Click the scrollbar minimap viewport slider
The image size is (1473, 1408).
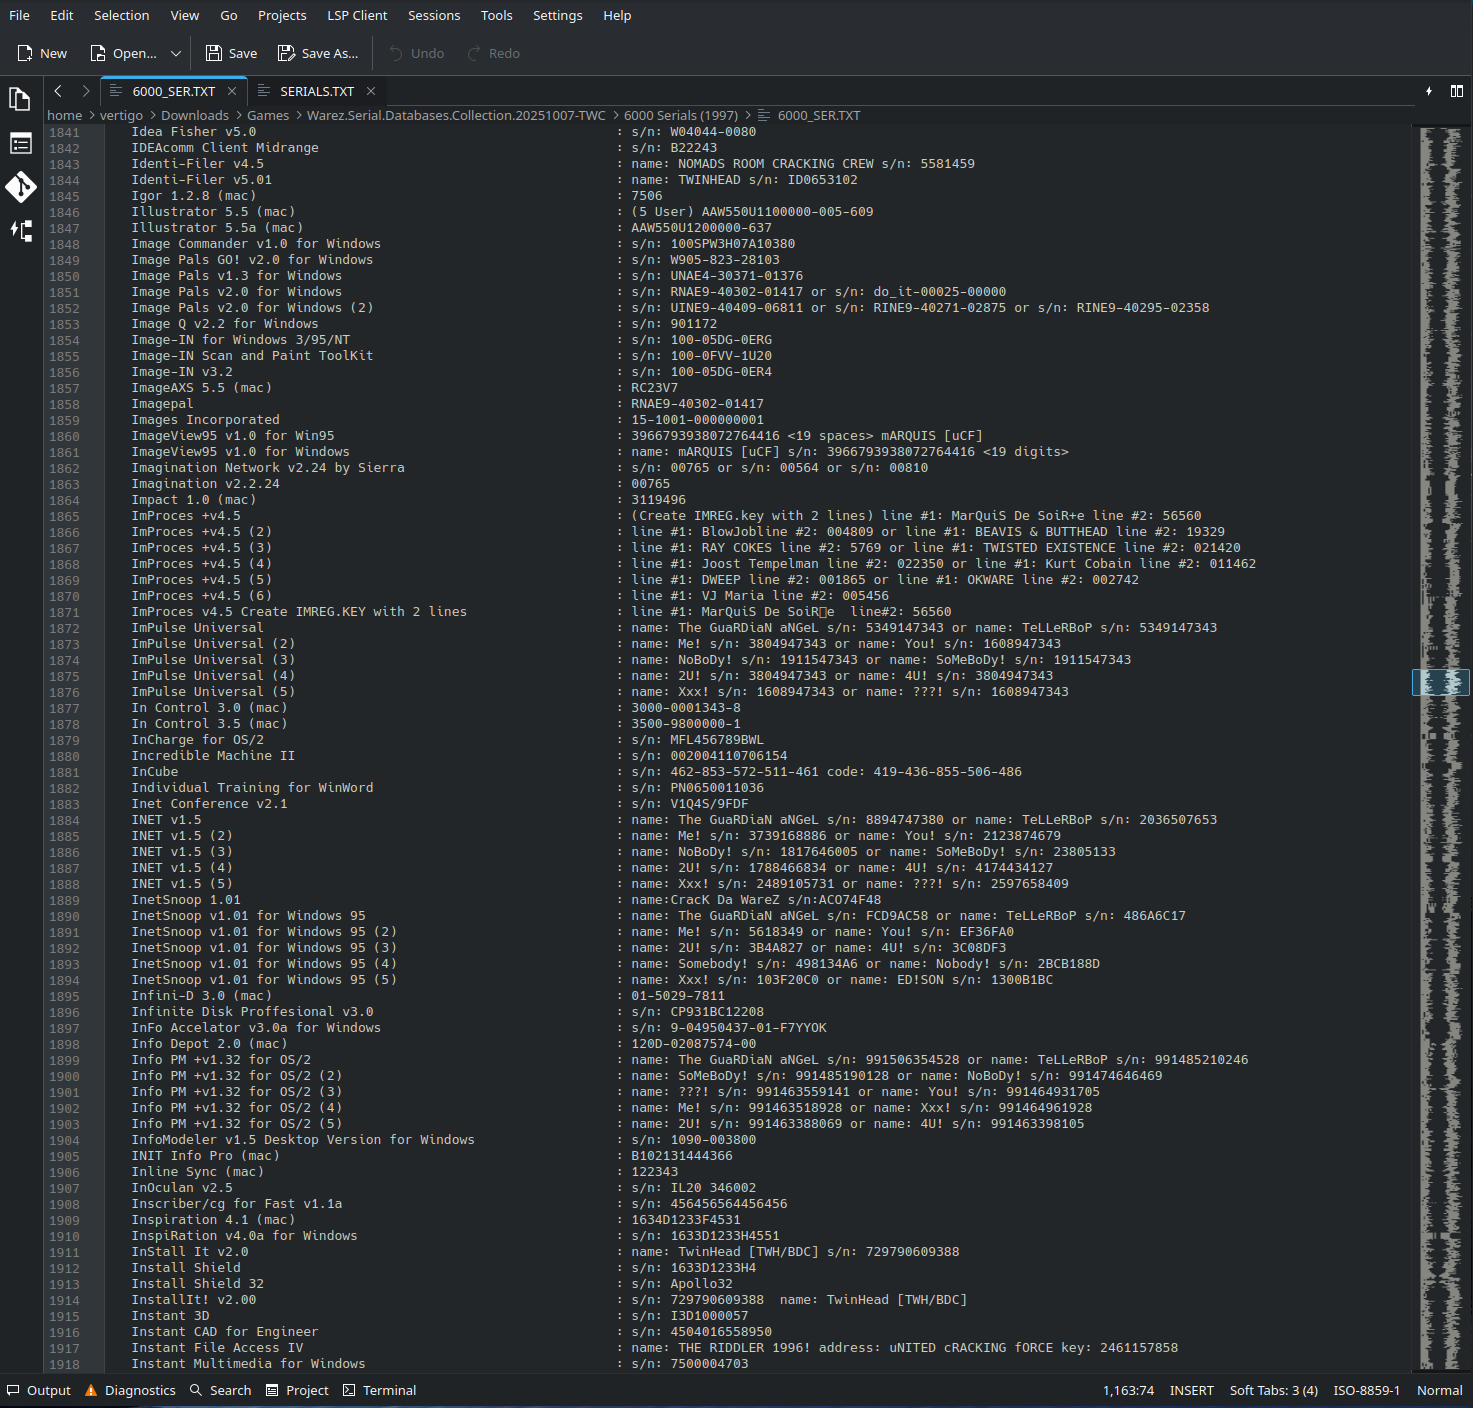(x=1441, y=682)
